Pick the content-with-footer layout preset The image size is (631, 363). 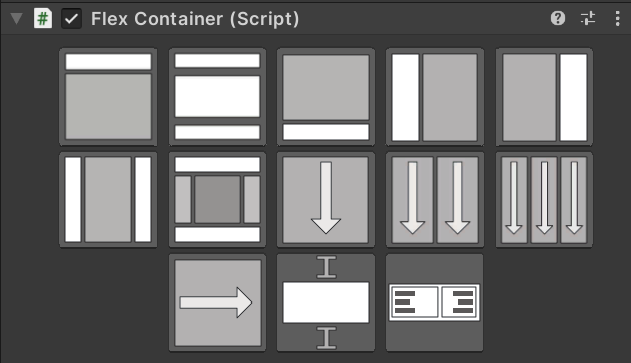326,97
